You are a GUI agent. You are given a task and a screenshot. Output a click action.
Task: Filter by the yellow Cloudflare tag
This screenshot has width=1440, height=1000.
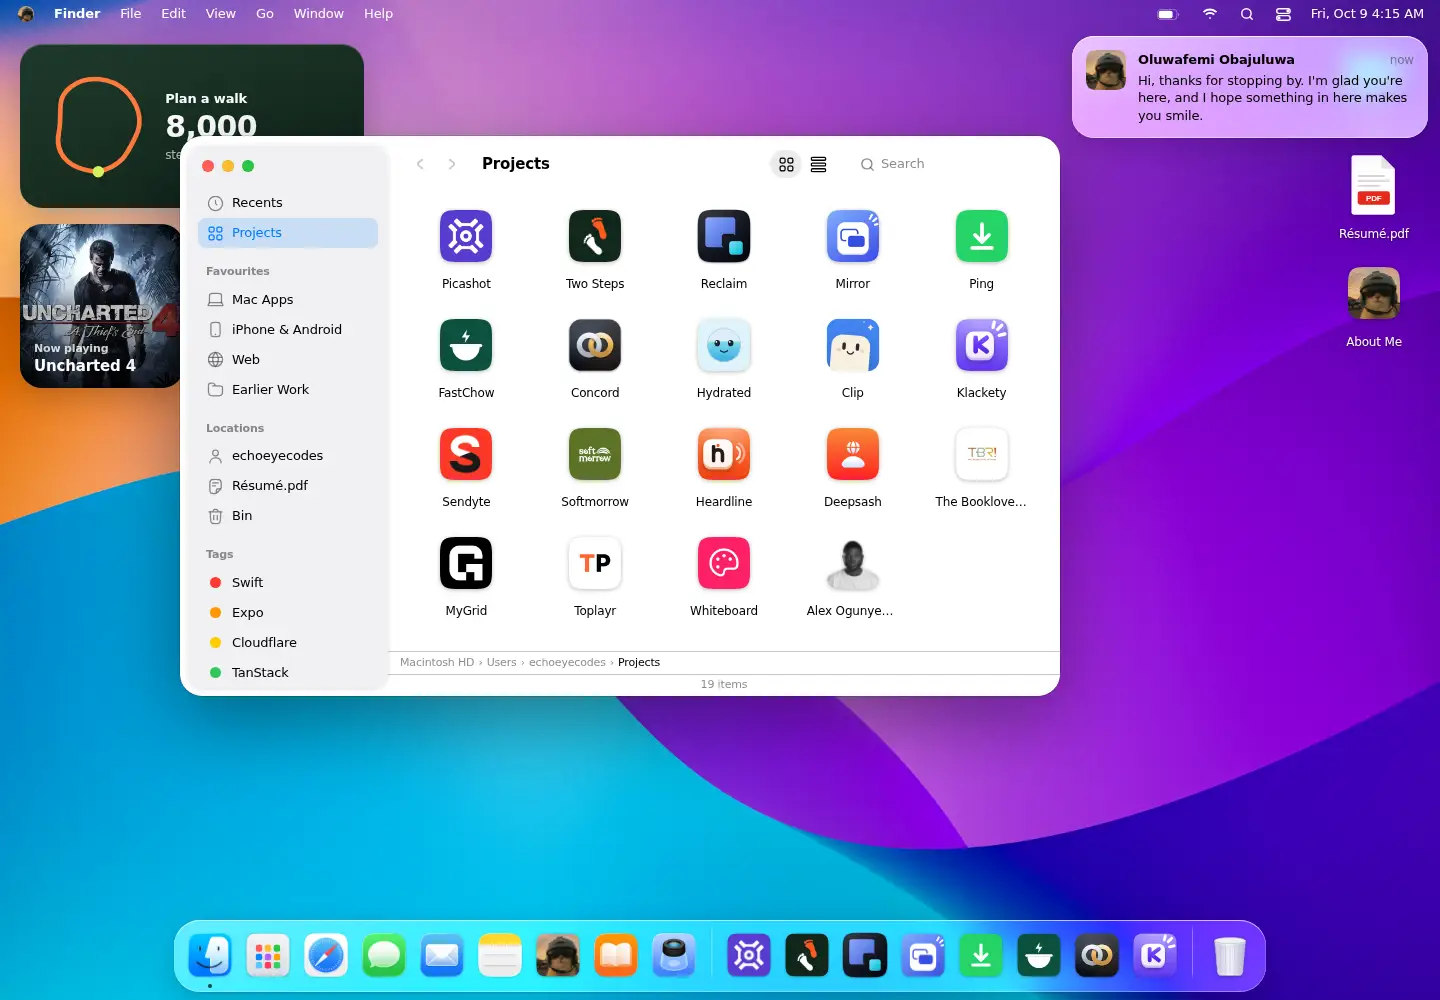pyautogui.click(x=288, y=643)
